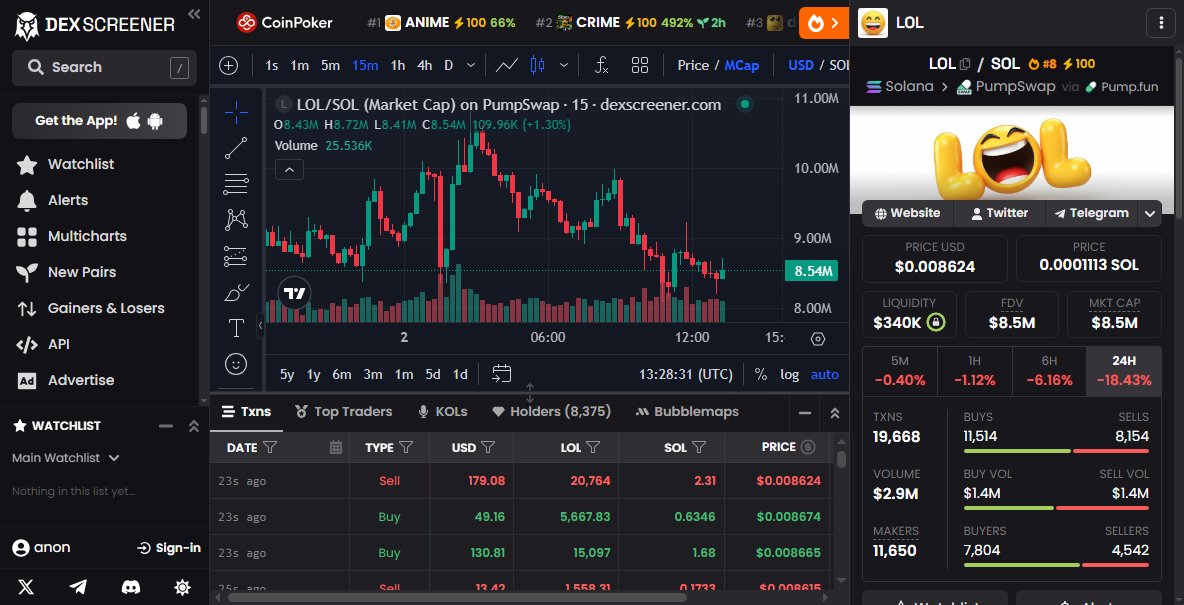Open the chart layout grid icon
Viewport: 1184px width, 605px height.
640,66
